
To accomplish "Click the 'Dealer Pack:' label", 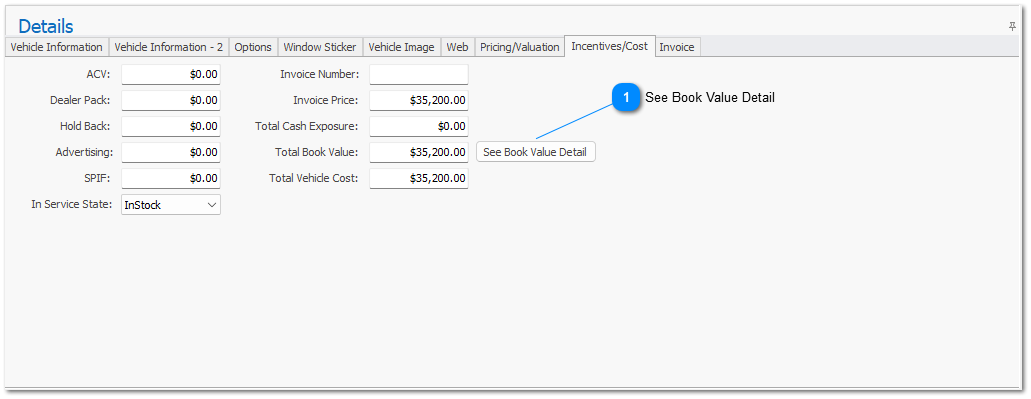I will point(80,101).
